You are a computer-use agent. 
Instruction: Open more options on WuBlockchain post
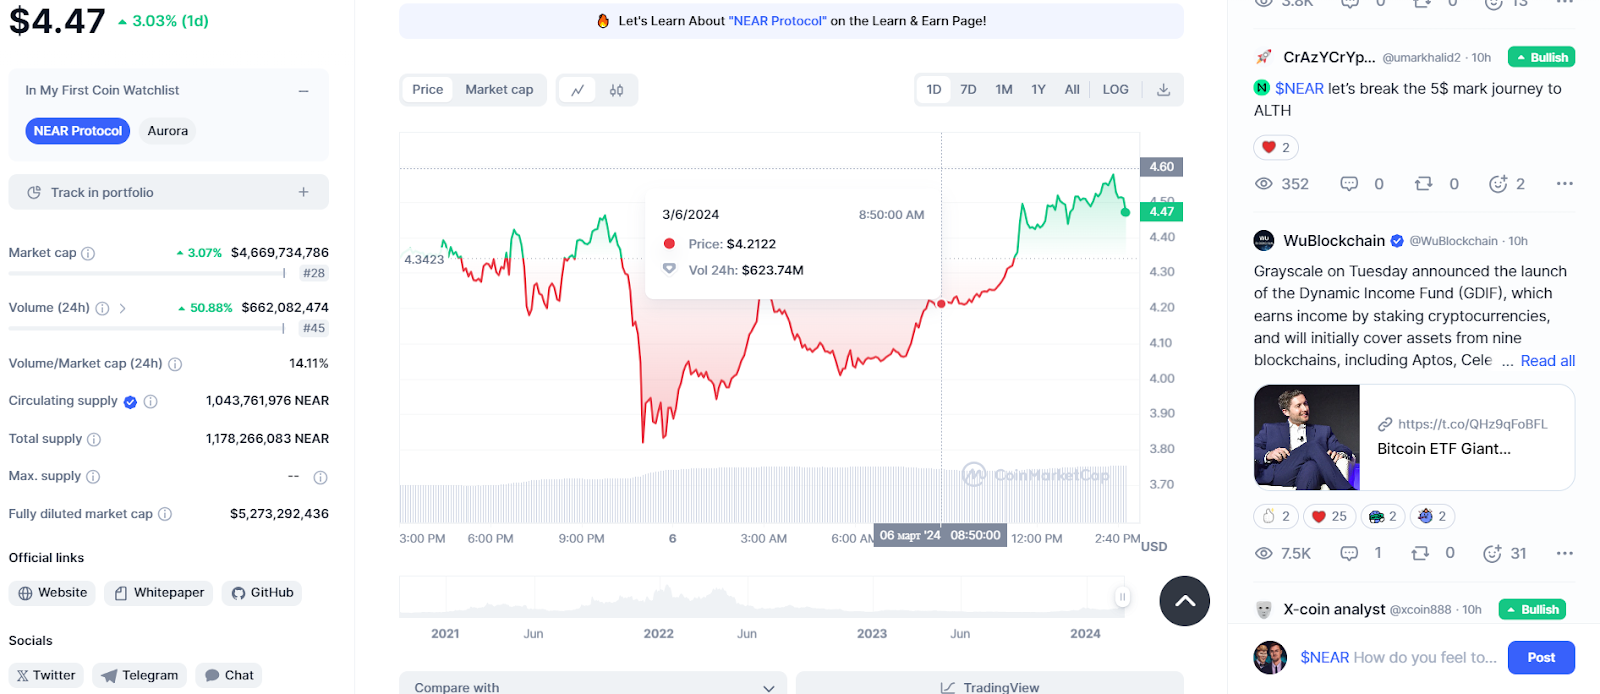coord(1564,553)
